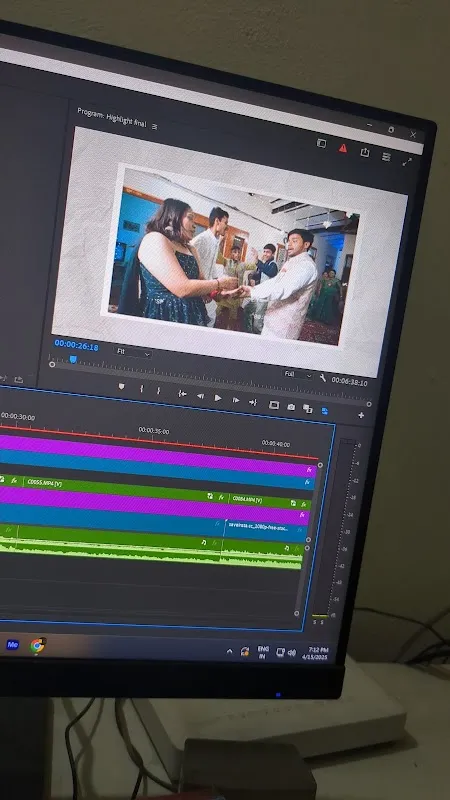Open the button editor plus icon

(361, 415)
